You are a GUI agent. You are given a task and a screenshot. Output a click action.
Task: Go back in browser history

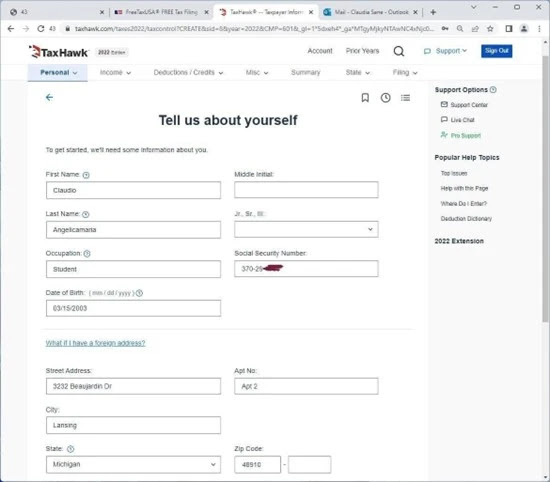(x=11, y=29)
